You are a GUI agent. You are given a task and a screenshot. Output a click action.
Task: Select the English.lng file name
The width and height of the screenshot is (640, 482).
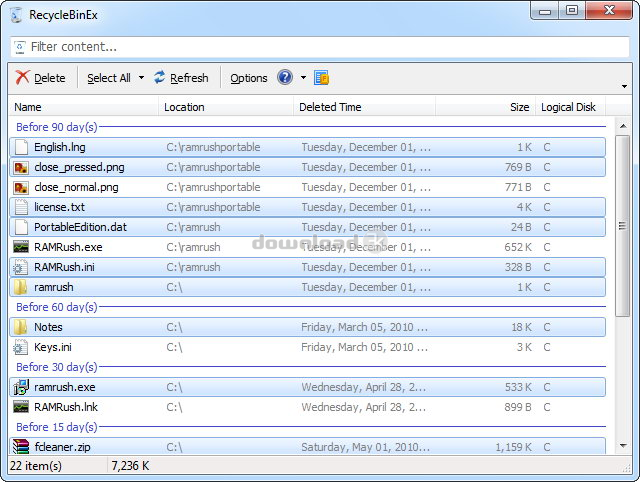point(60,147)
